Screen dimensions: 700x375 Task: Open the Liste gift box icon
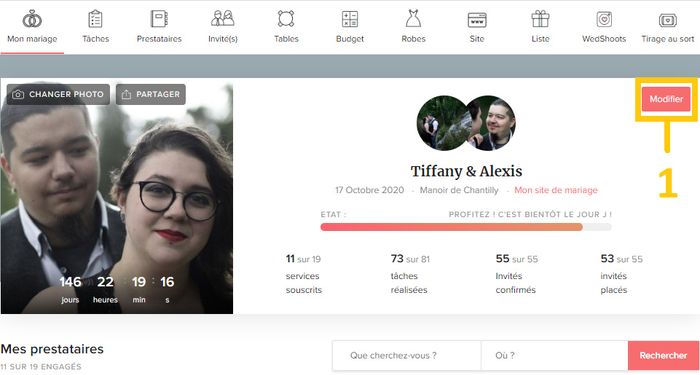click(x=541, y=19)
